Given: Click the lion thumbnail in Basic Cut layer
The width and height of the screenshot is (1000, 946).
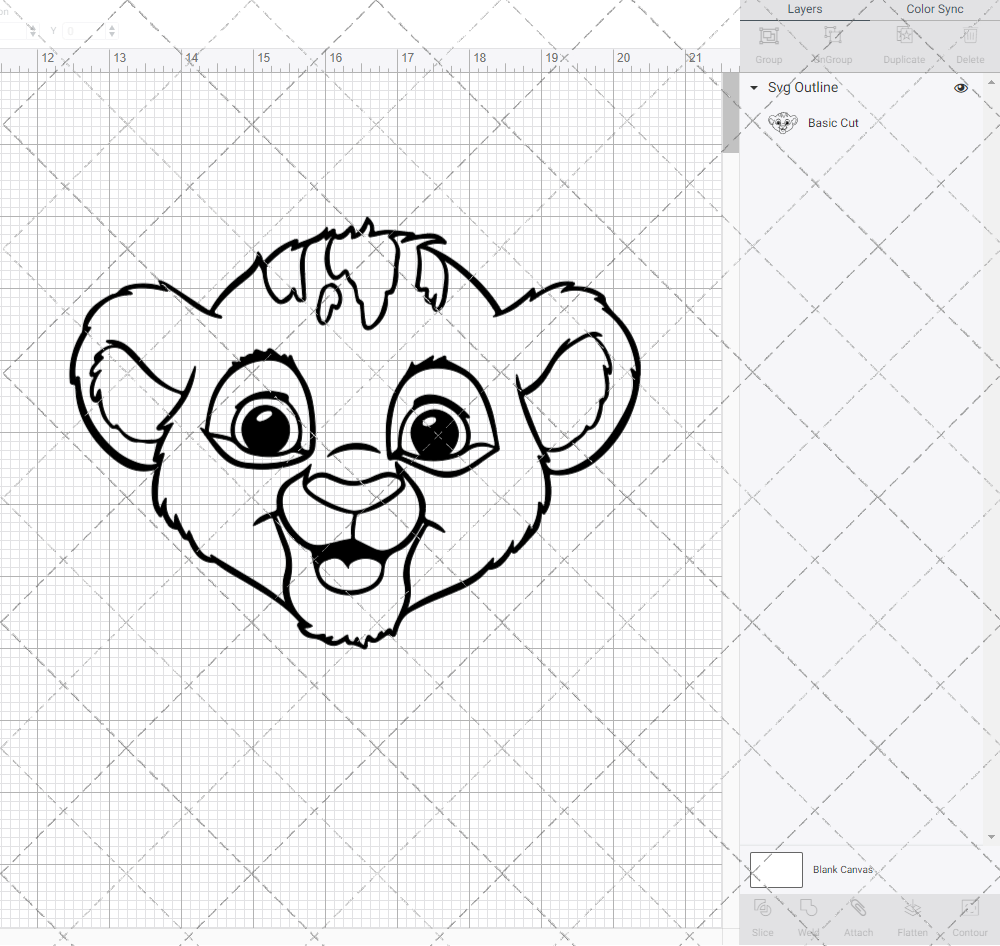Looking at the screenshot, I should 782,123.
